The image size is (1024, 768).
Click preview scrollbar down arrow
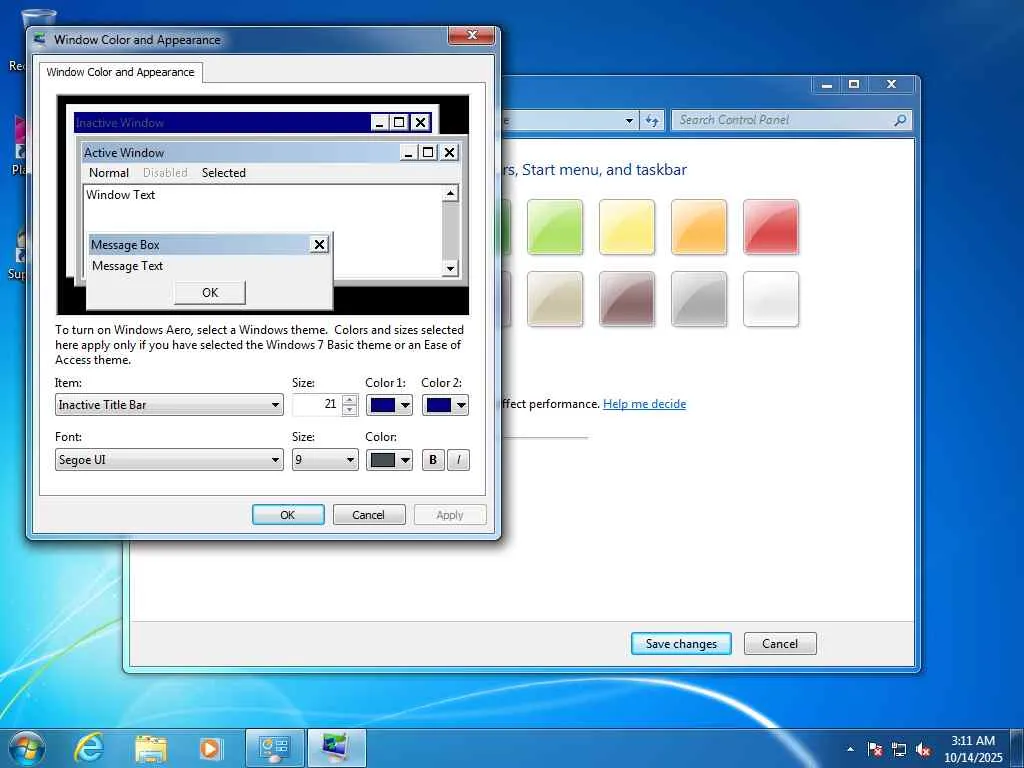coord(451,268)
